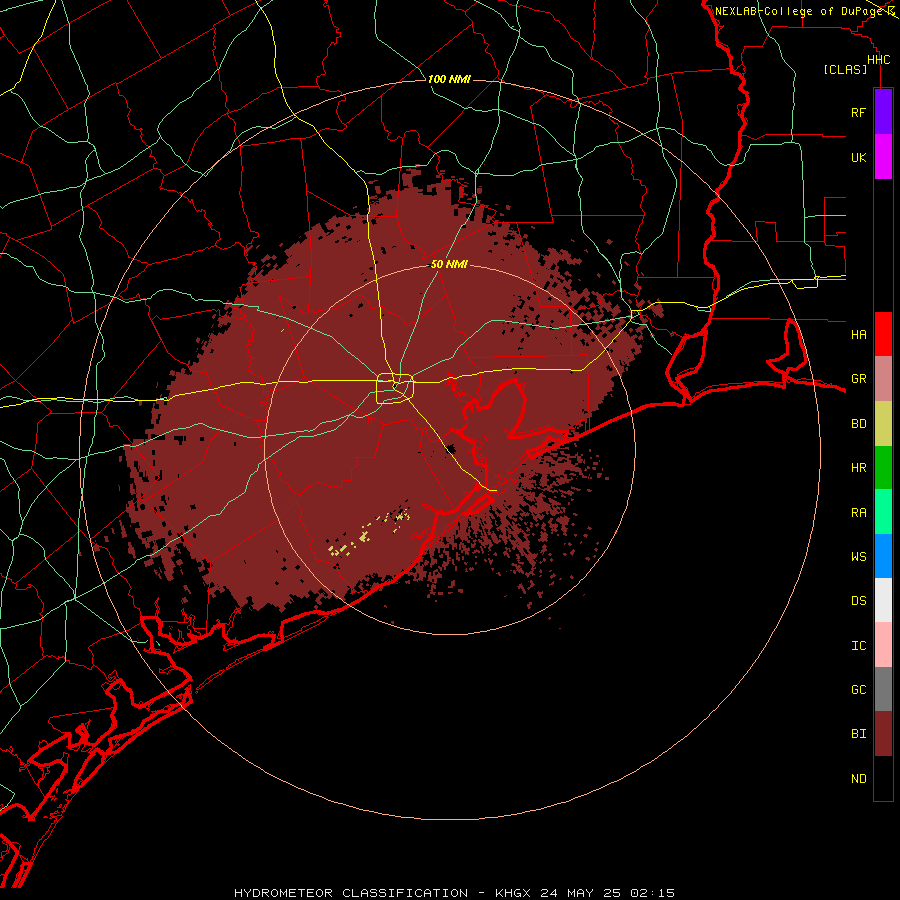Click the BD legend label
Image resolution: width=900 pixels, height=900 pixels.
point(858,424)
